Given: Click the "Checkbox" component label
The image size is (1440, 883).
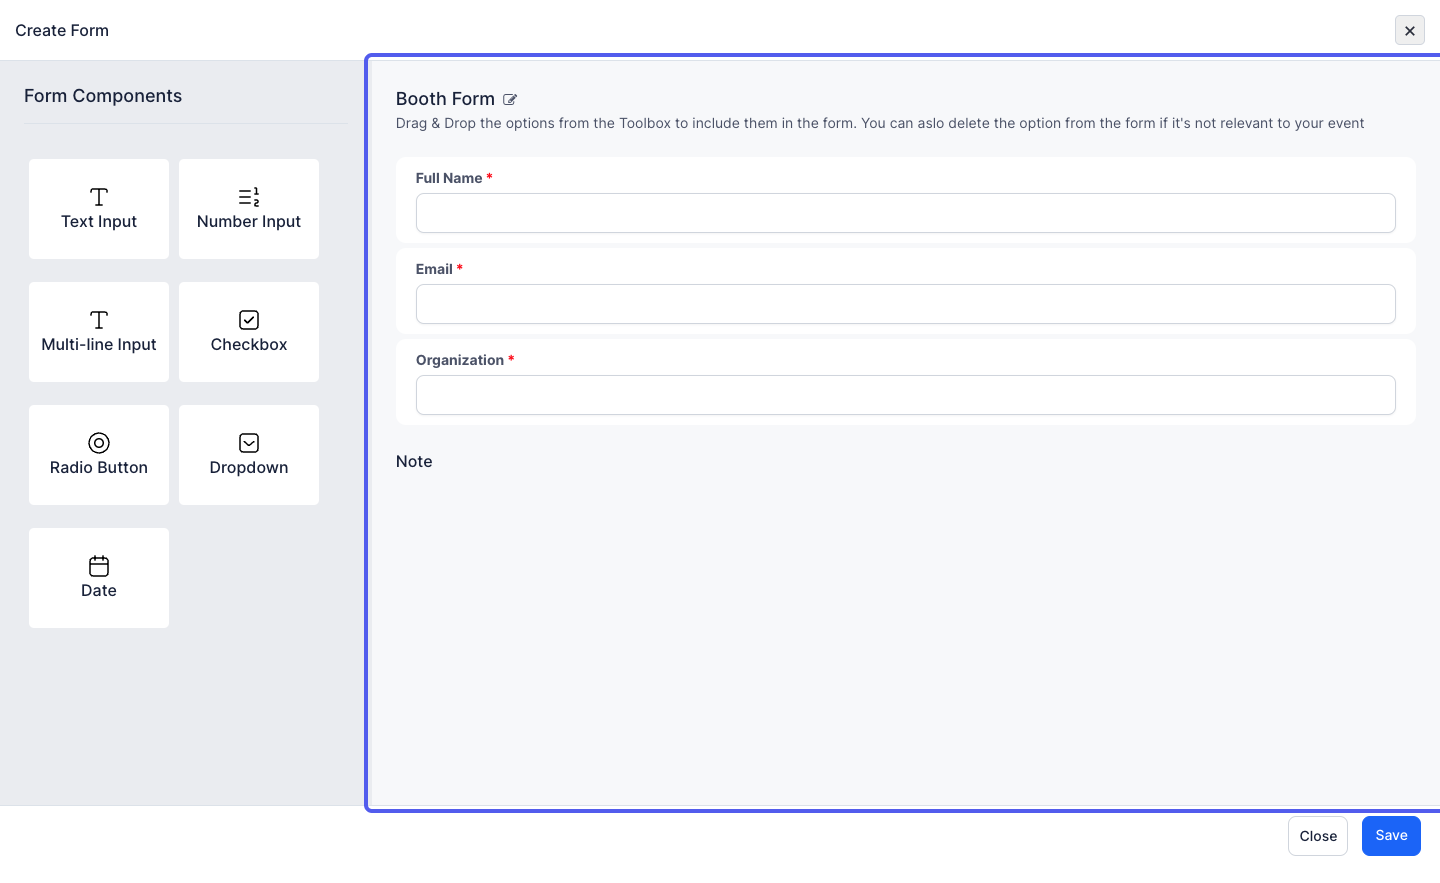Looking at the screenshot, I should pos(249,345).
